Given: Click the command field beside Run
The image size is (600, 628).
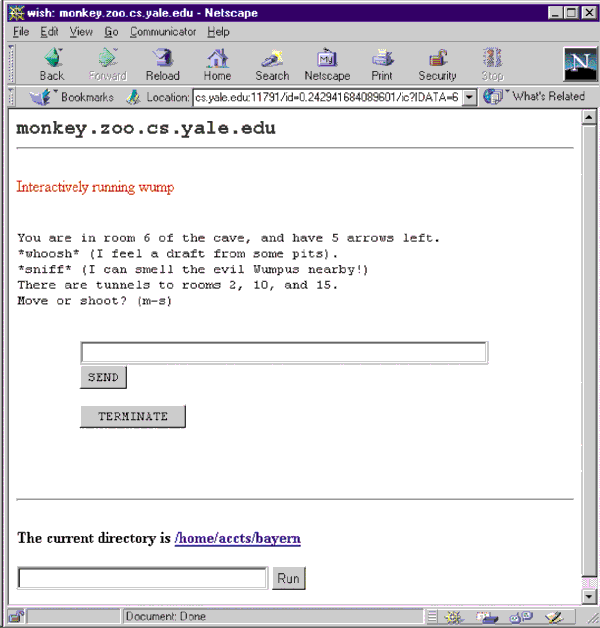Looking at the screenshot, I should (143, 578).
